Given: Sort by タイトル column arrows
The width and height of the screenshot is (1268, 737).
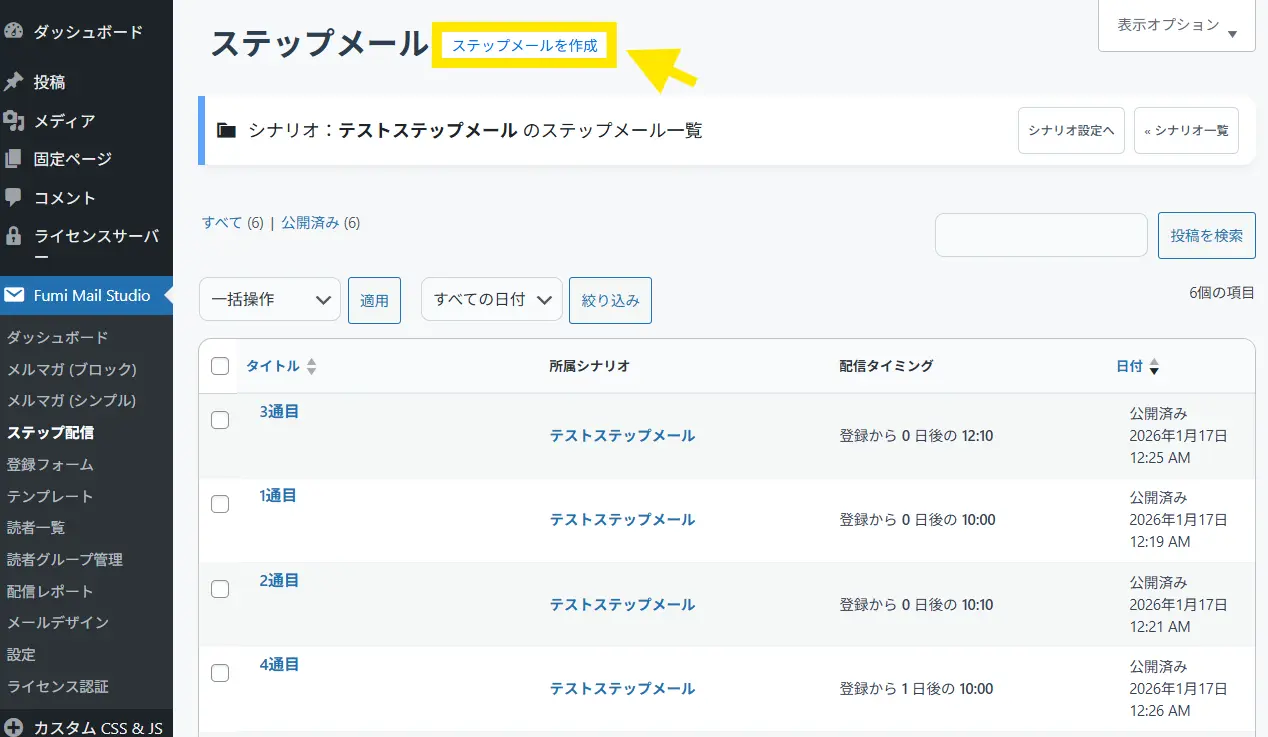Looking at the screenshot, I should coord(311,367).
